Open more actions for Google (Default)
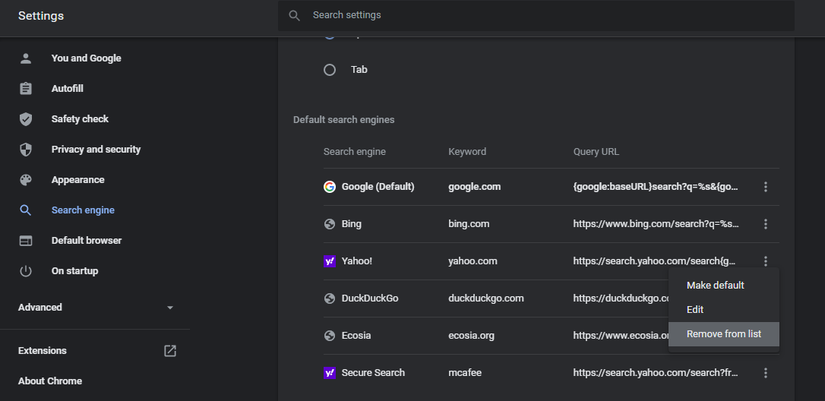Viewport: 825px width, 401px height. click(x=765, y=187)
